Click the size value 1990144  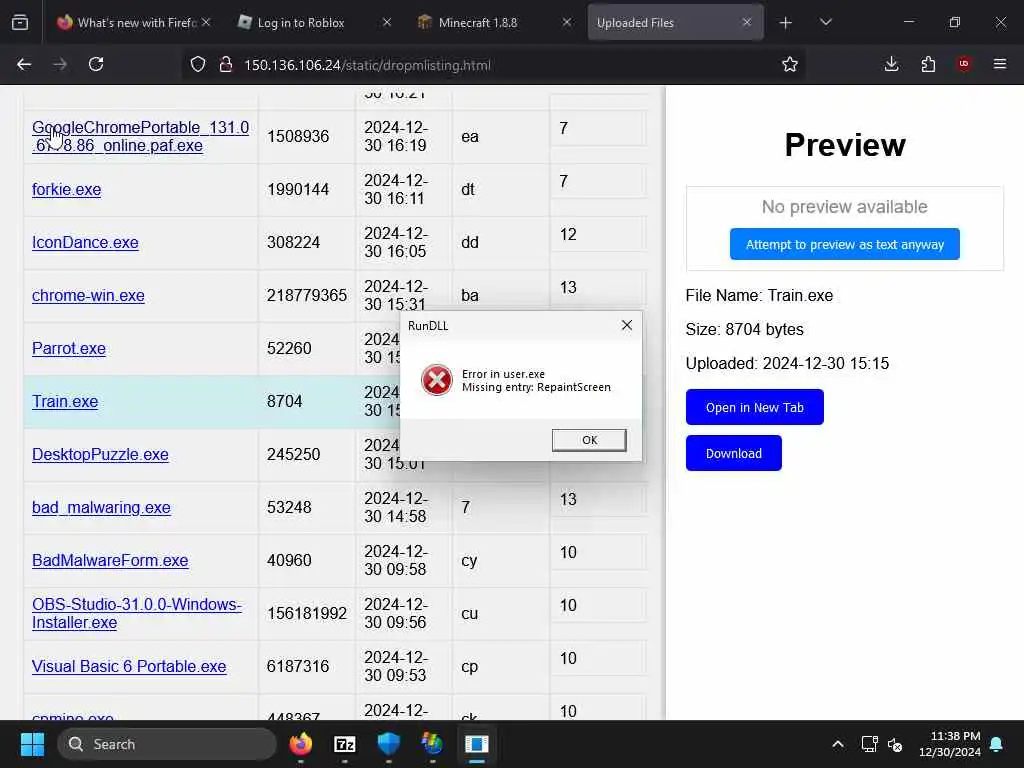point(298,189)
